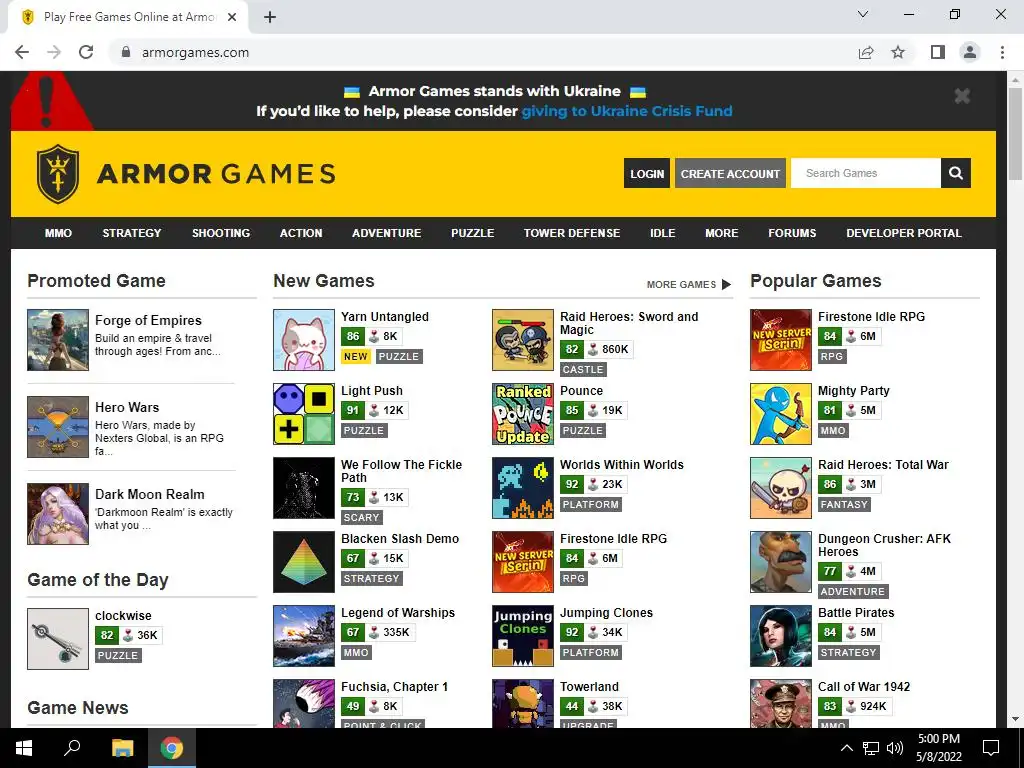Open Pounce ranked update thumbnail
The width and height of the screenshot is (1024, 768).
pos(522,413)
